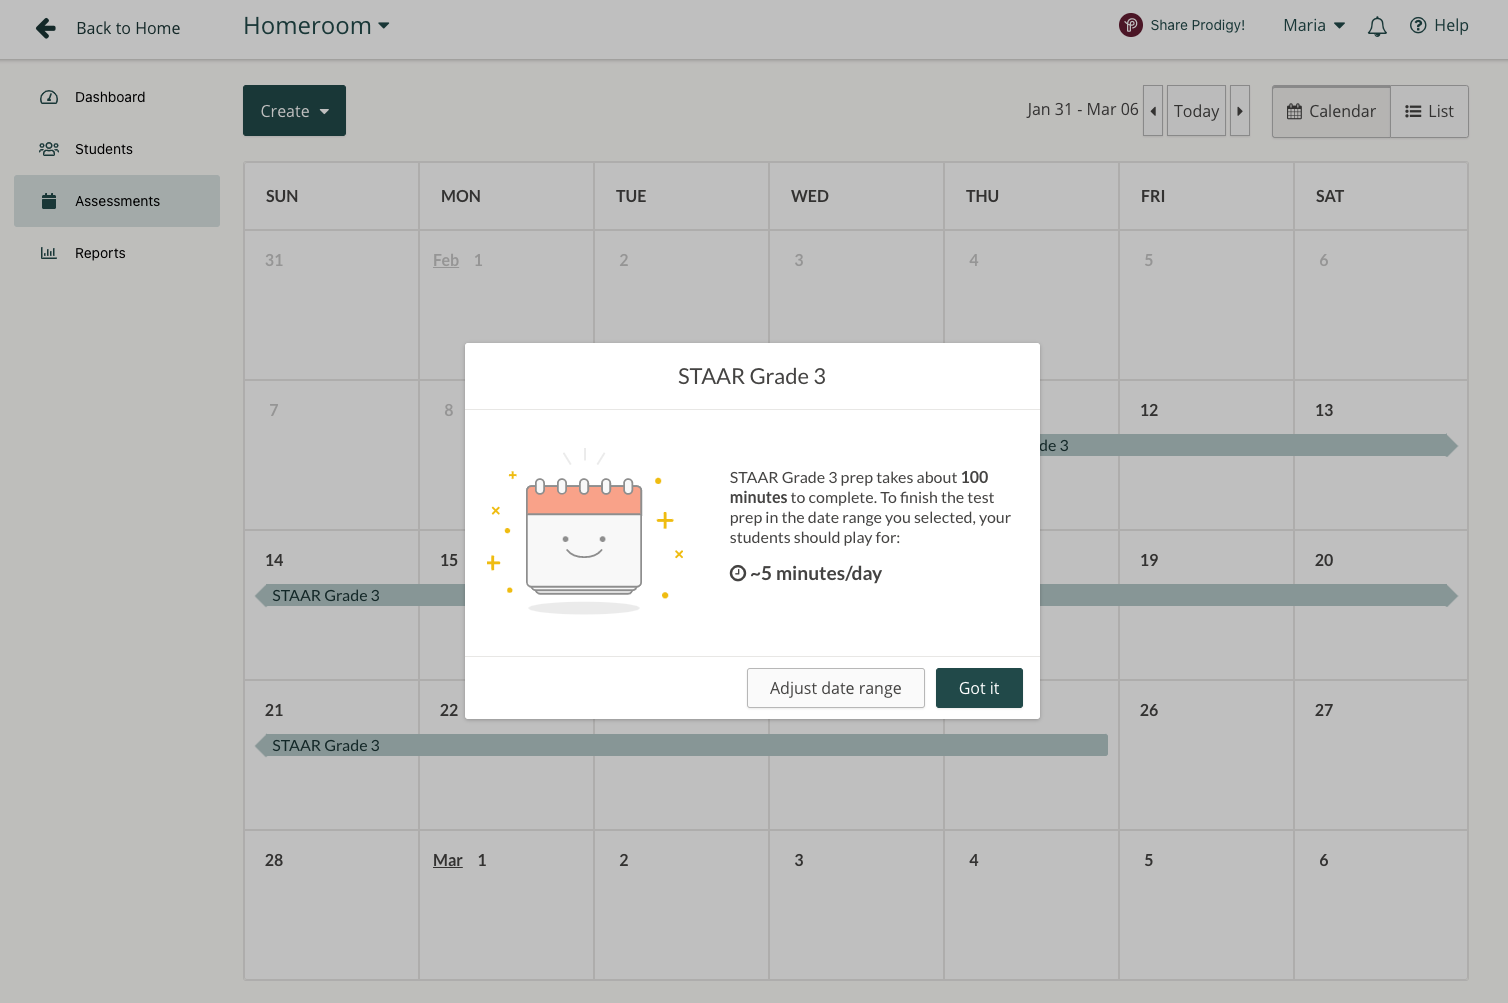Open Students from the sidebar
Image resolution: width=1508 pixels, height=1003 pixels.
[x=103, y=149]
